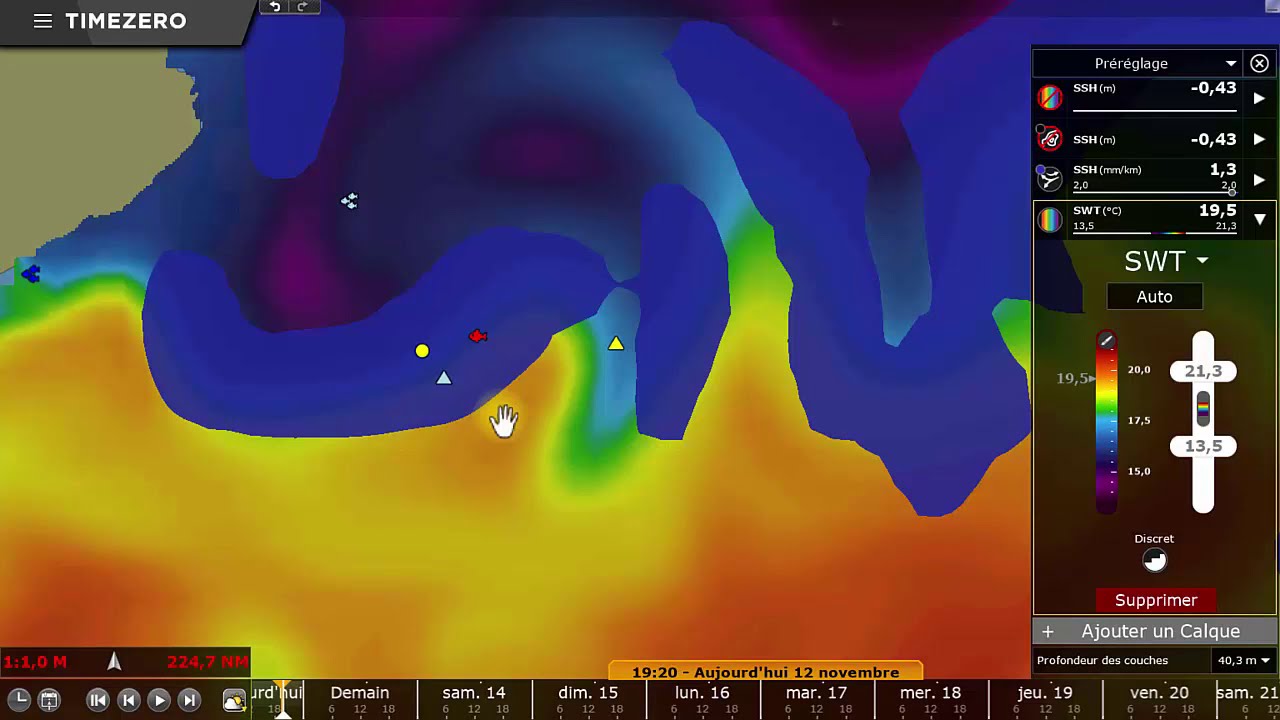Click the Auto scale button
The image size is (1280, 720).
pyautogui.click(x=1154, y=297)
